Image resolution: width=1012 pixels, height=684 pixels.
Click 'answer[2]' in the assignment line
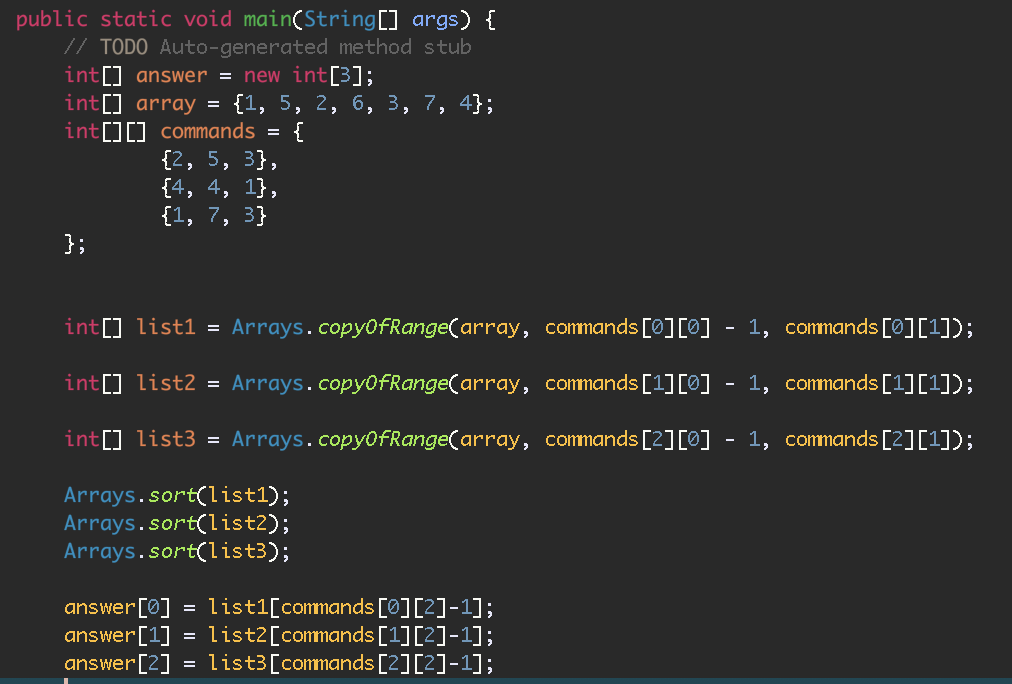tap(117, 663)
